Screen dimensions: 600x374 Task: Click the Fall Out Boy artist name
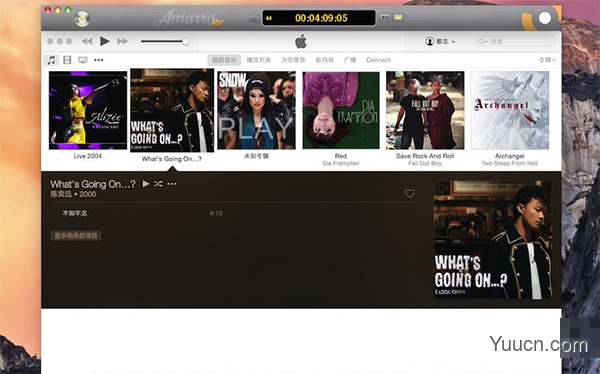[x=425, y=163]
